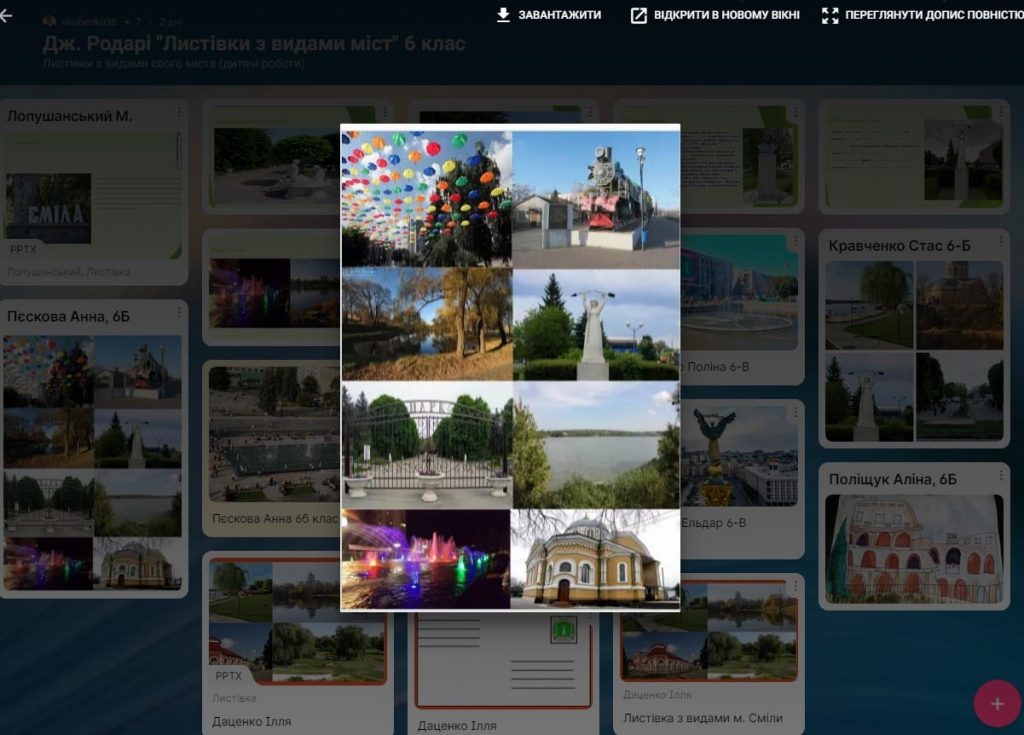Select yellow church photo in lightbox
Screen dimensions: 1024x735
click(595, 559)
